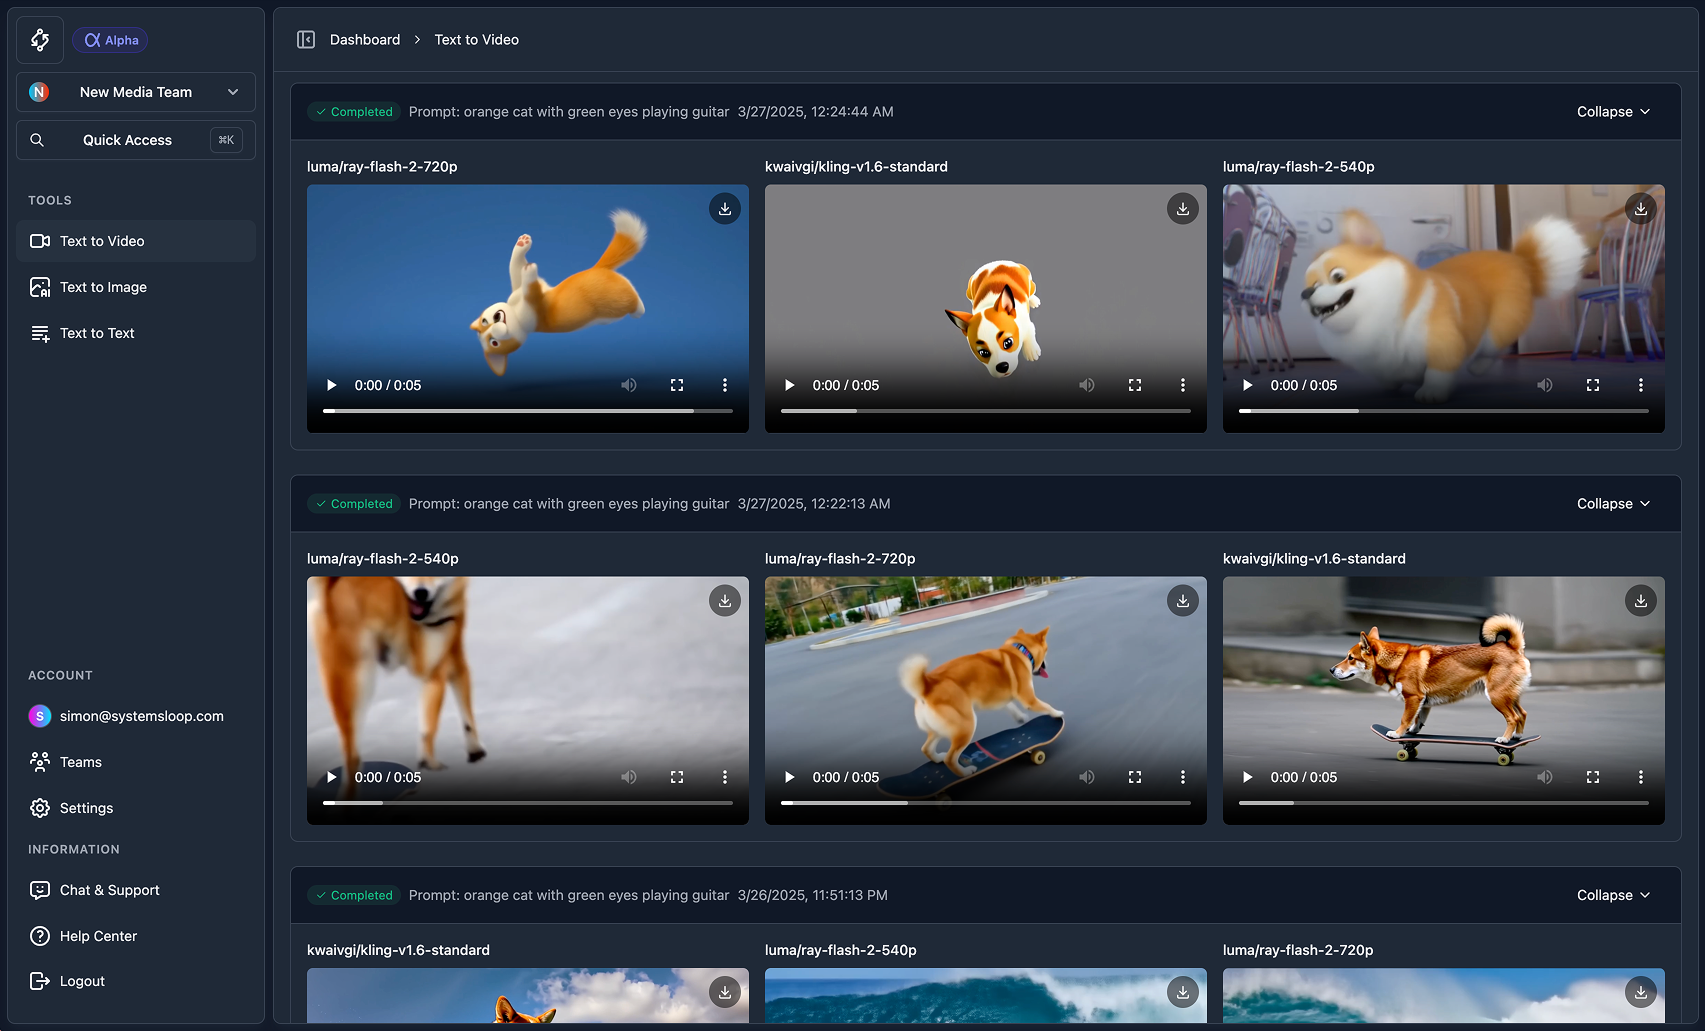Open Chat & Support
Viewport: 1705px width, 1031px height.
point(109,890)
